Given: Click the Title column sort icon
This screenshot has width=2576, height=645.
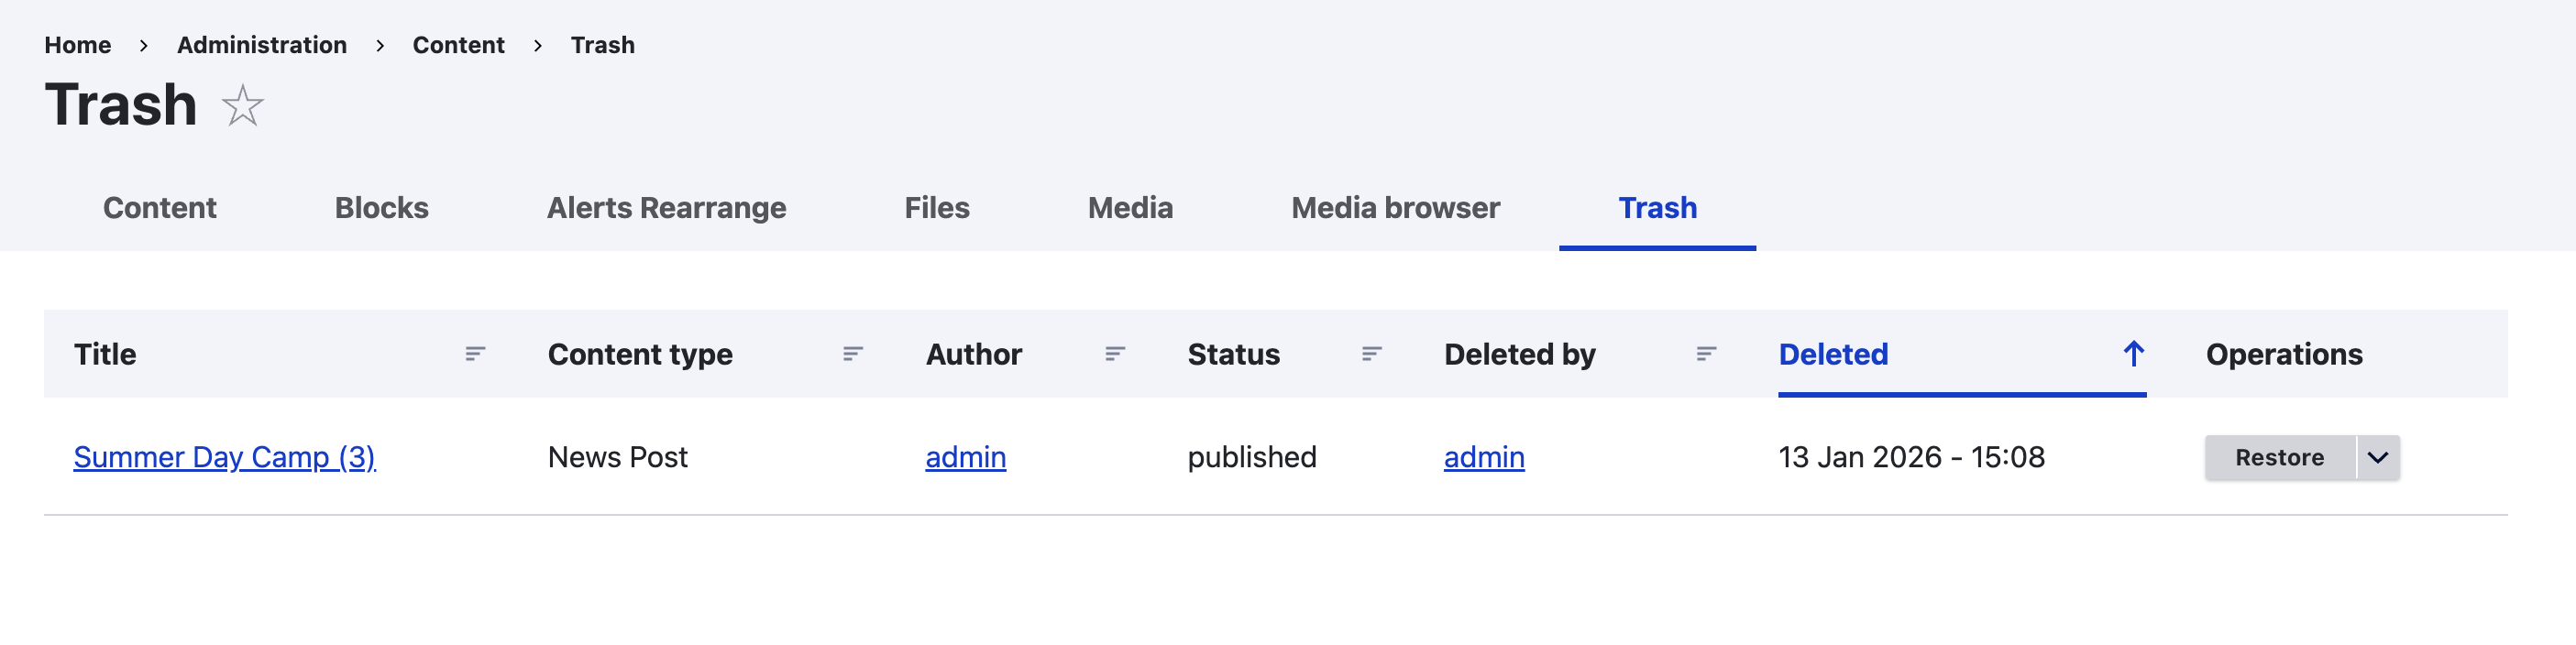Looking at the screenshot, I should pos(475,354).
